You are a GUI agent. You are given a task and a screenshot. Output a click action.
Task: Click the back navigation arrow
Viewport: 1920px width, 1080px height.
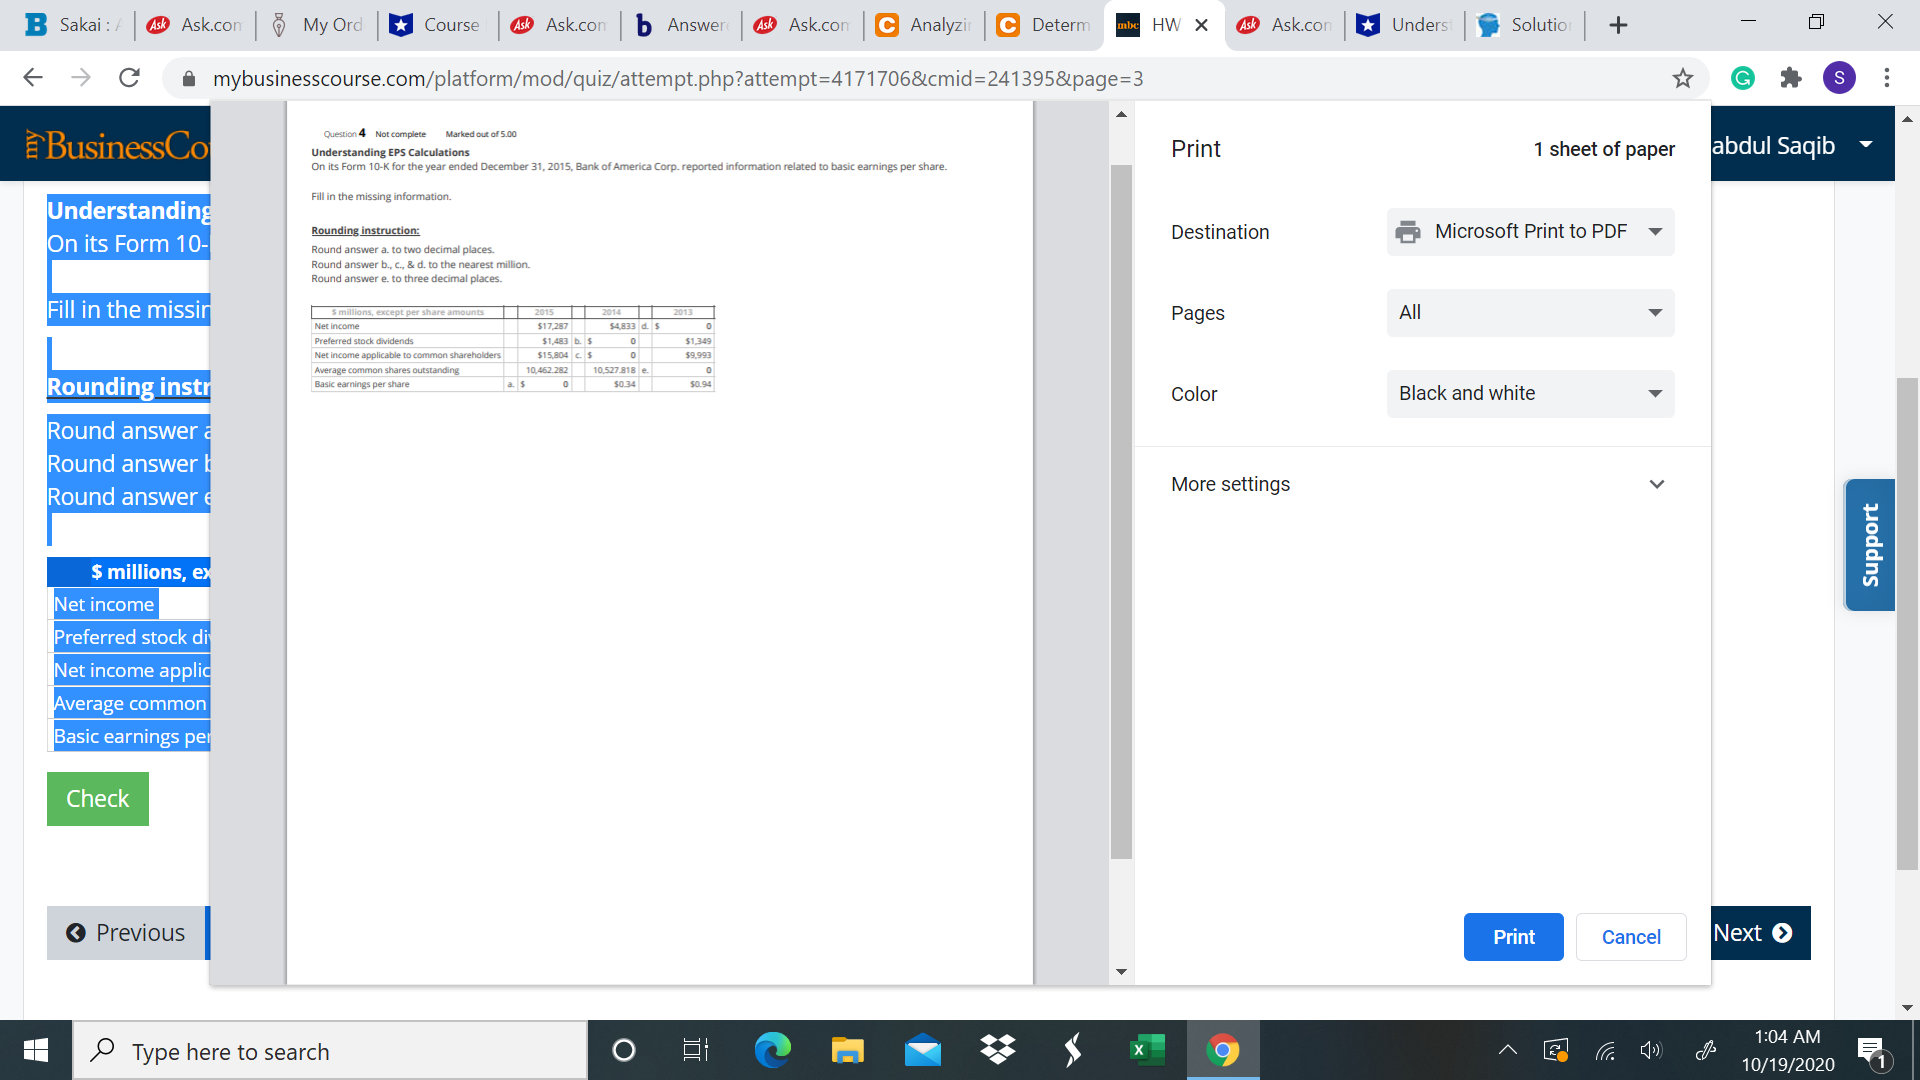[x=33, y=78]
